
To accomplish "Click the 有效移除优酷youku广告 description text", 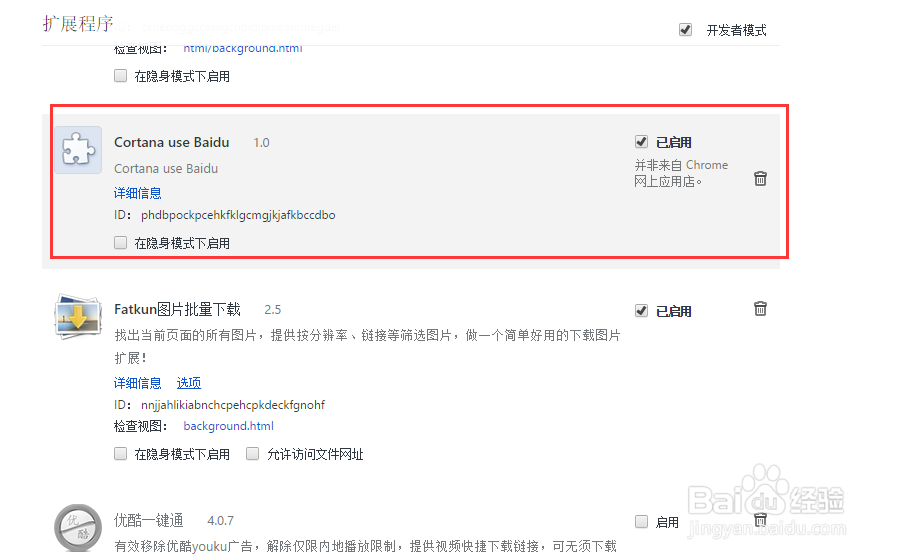I will [x=365, y=546].
